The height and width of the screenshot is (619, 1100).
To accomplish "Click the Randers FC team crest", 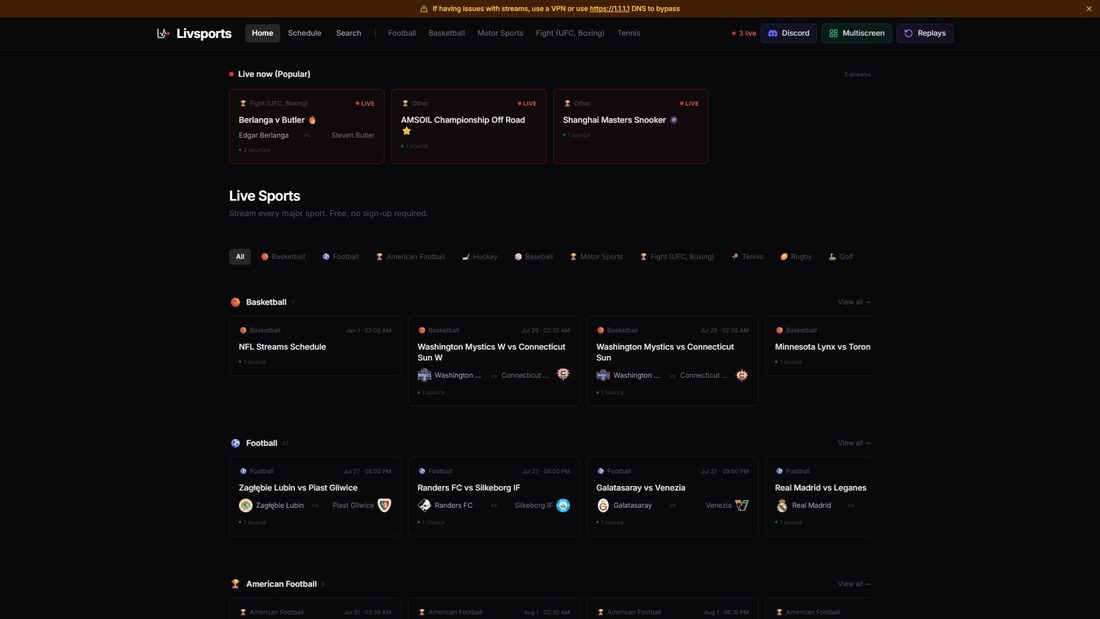I will pyautogui.click(x=424, y=505).
